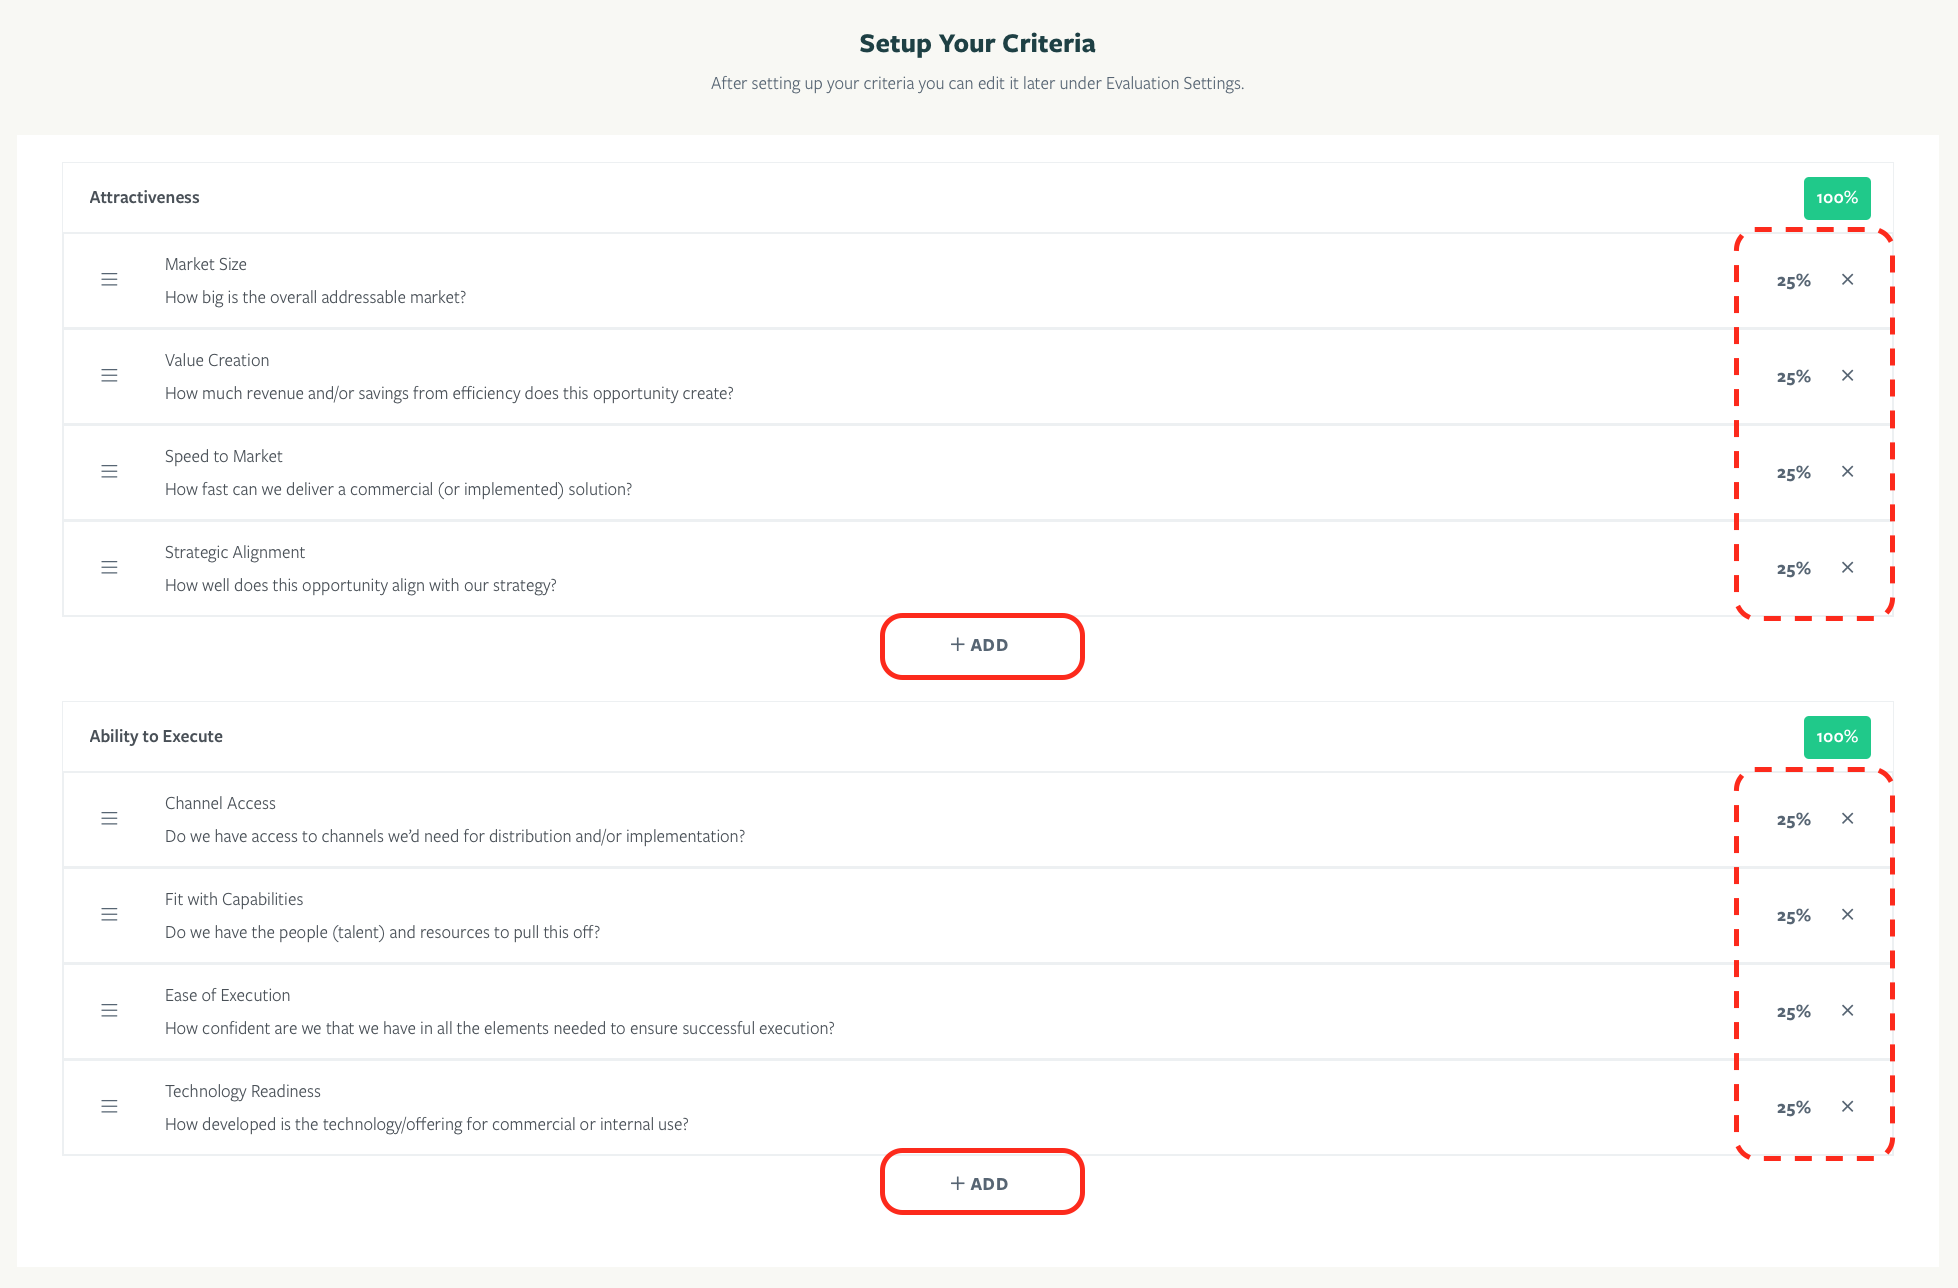Screen dimensions: 1958x1288
Task: Edit the 'How much revenue and/or savings' description
Action: [449, 393]
